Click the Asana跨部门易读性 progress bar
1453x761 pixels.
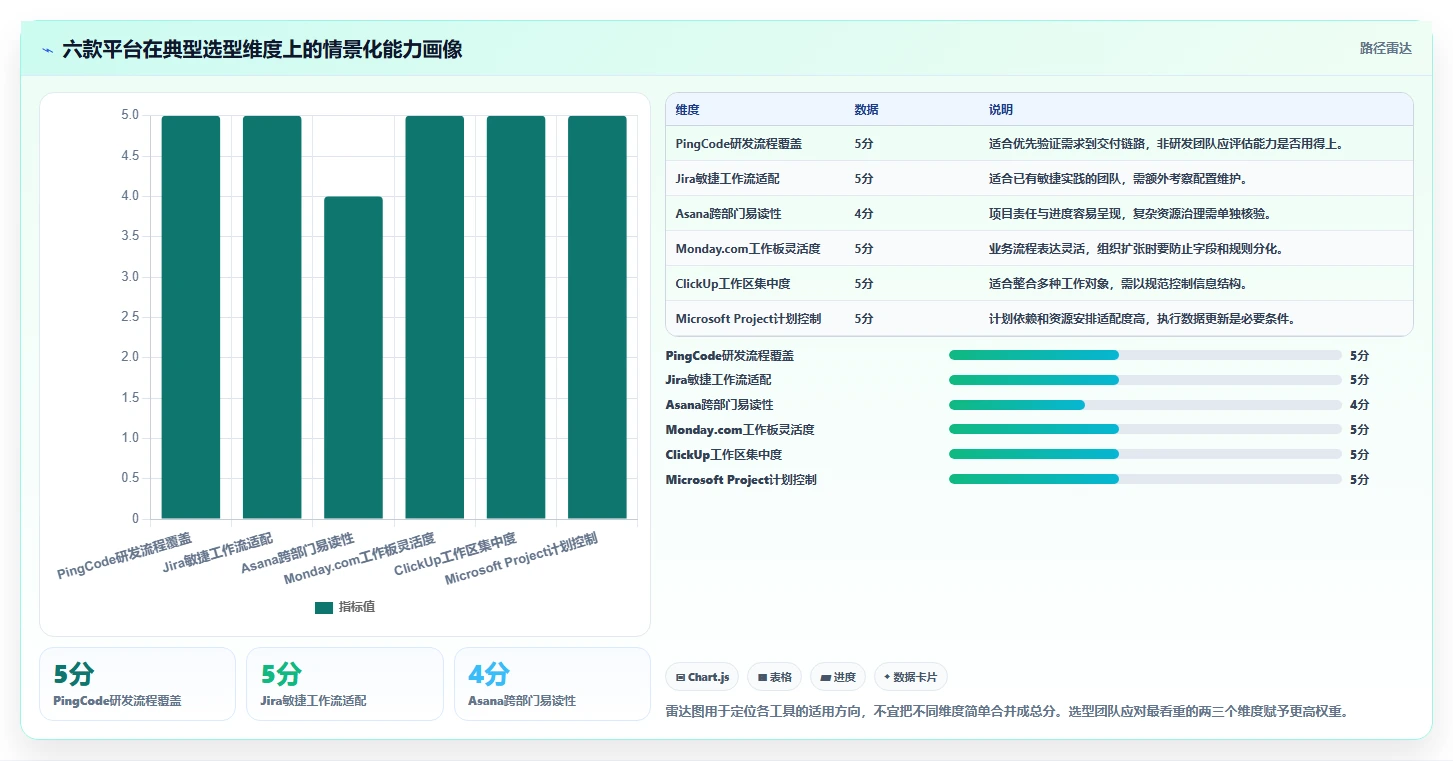pos(1145,405)
